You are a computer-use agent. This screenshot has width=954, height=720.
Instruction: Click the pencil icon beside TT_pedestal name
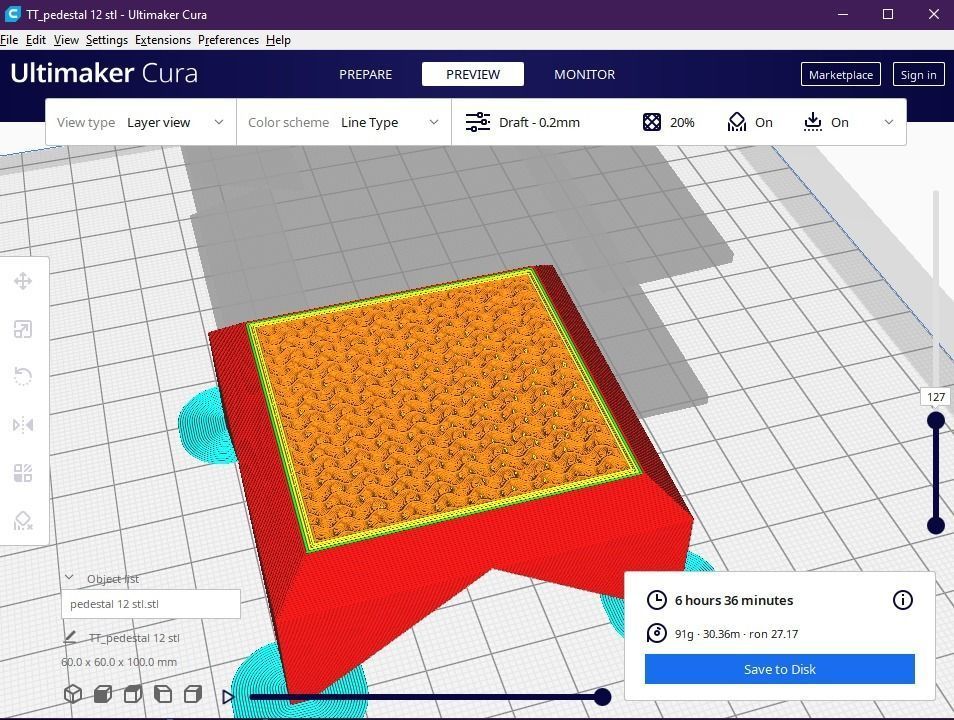point(70,637)
